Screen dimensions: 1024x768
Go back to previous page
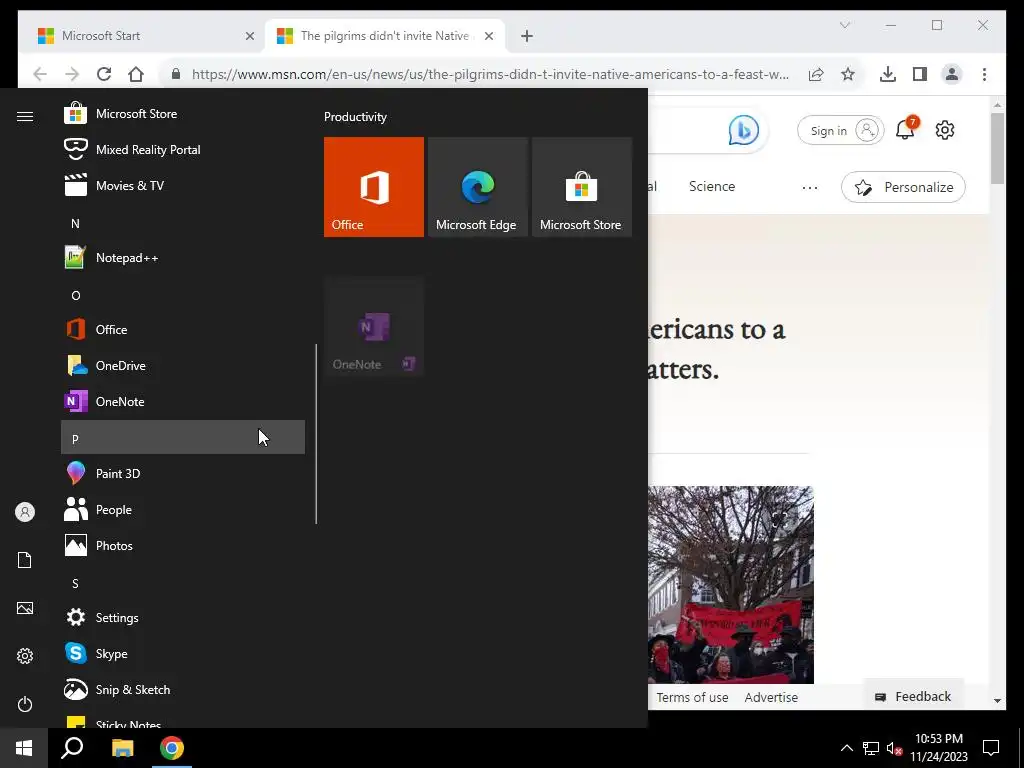(40, 74)
